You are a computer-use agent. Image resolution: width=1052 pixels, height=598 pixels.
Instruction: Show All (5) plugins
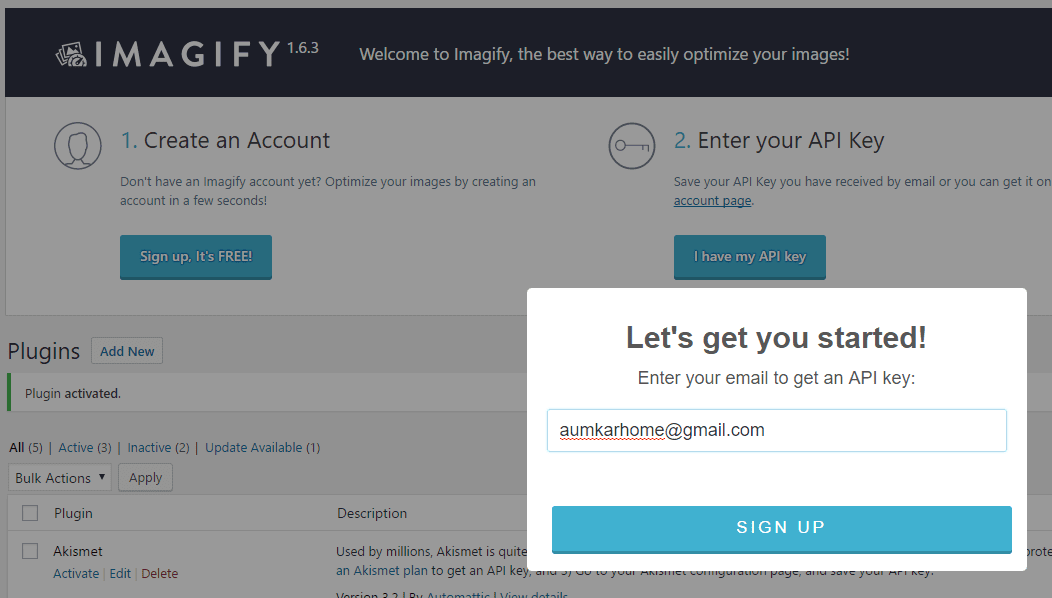point(26,448)
